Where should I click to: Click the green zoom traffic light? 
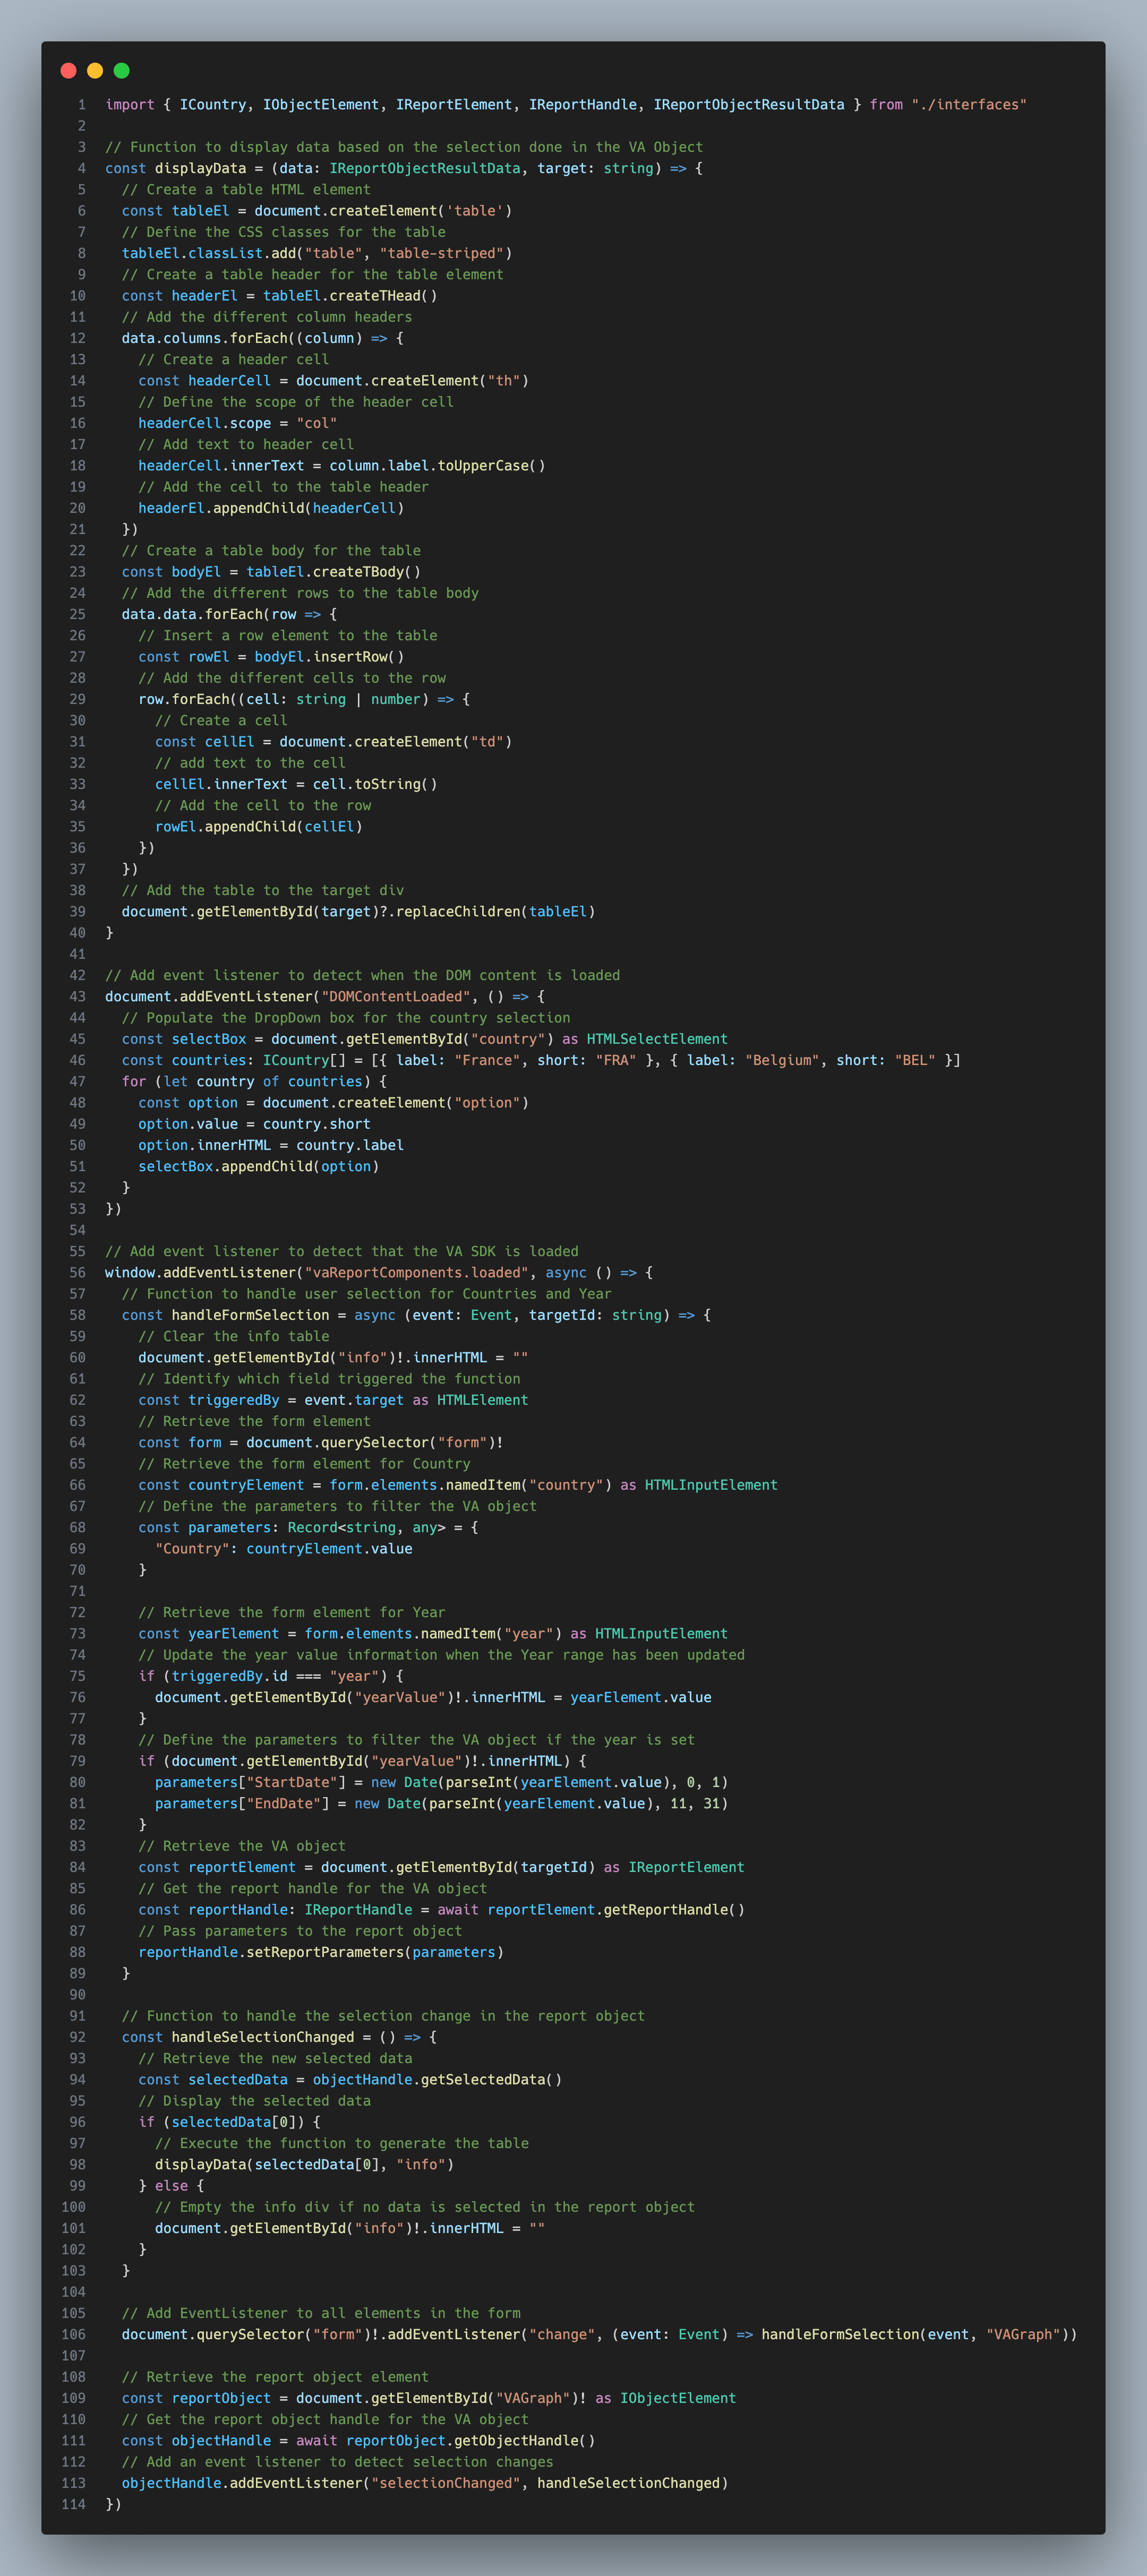tap(121, 70)
